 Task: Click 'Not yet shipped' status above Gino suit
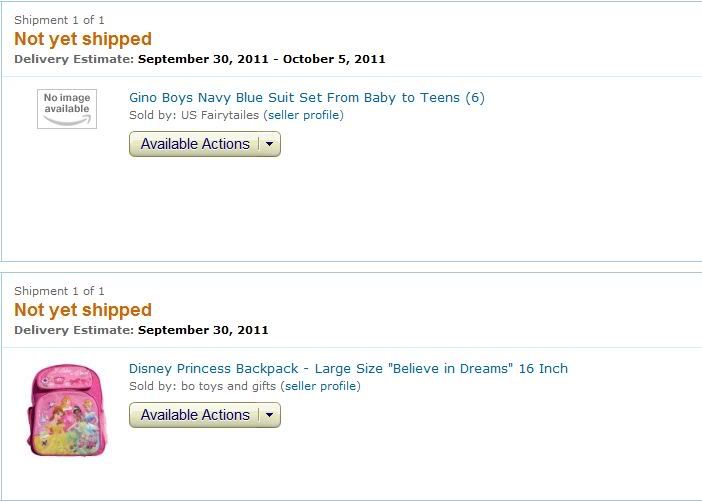83,39
